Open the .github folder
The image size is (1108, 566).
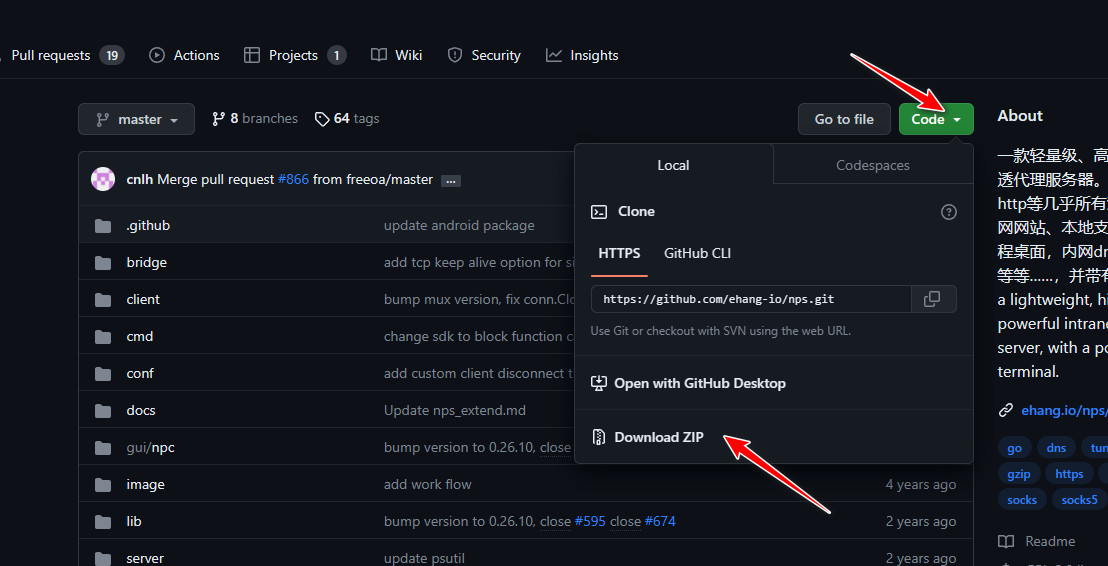pos(148,225)
